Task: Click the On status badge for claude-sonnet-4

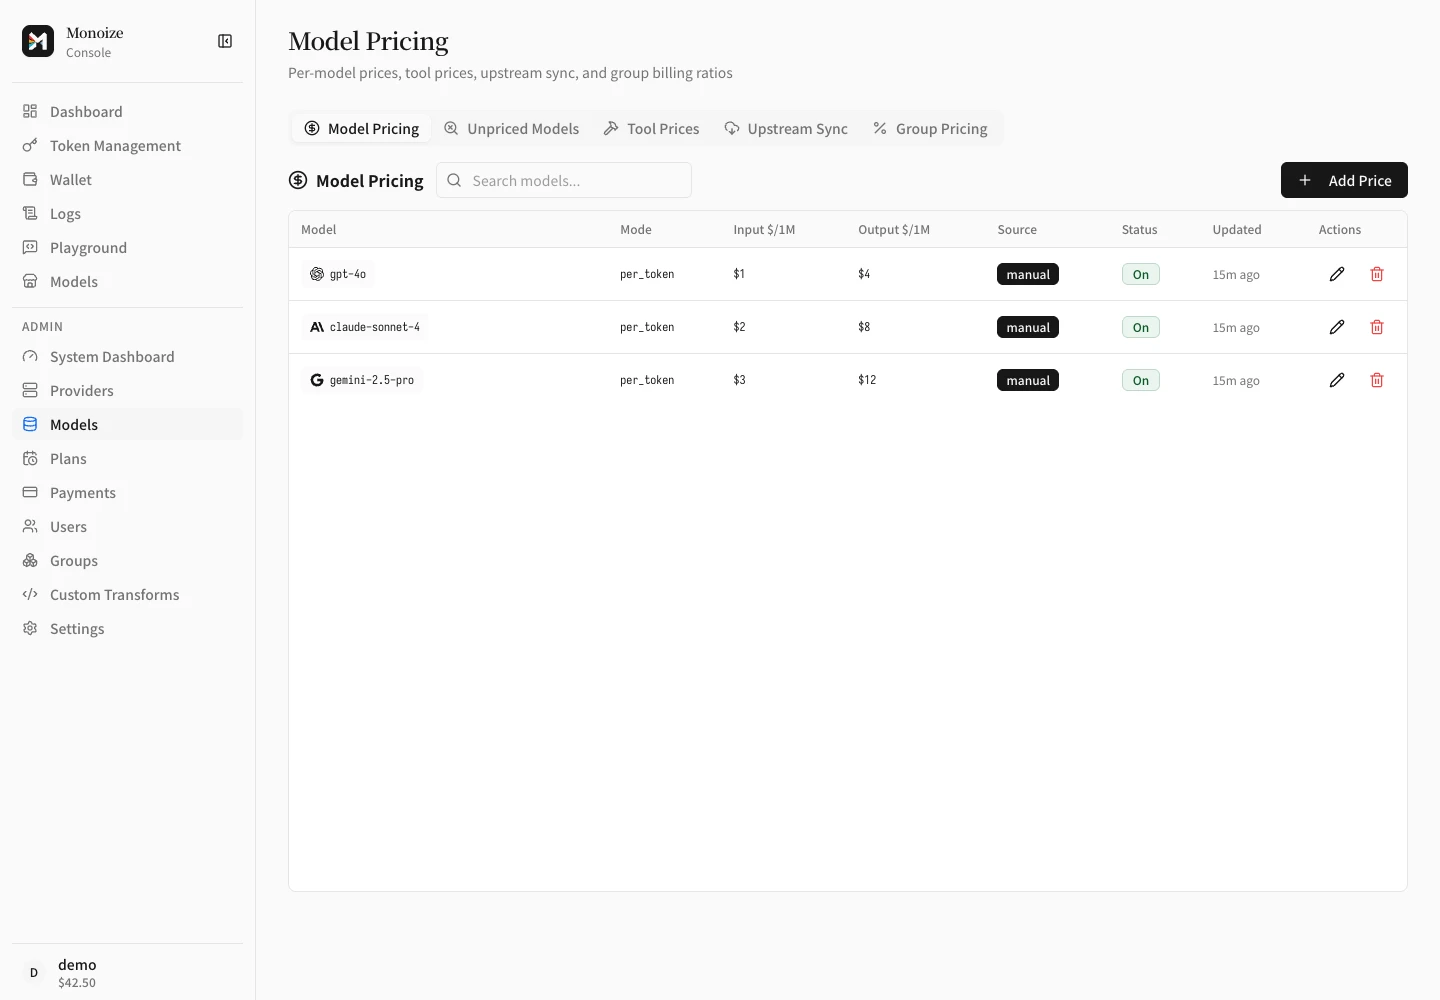Action: pos(1141,327)
